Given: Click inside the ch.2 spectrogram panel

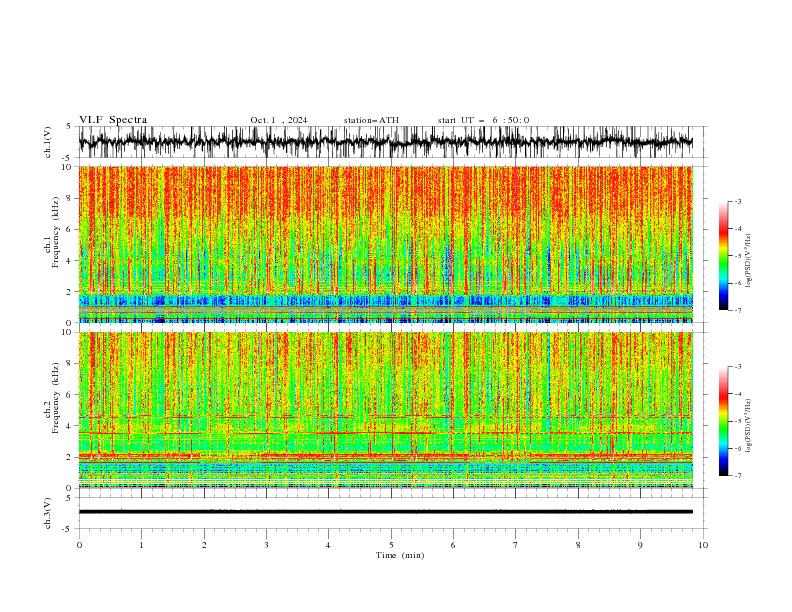Looking at the screenshot, I should pyautogui.click(x=386, y=410).
